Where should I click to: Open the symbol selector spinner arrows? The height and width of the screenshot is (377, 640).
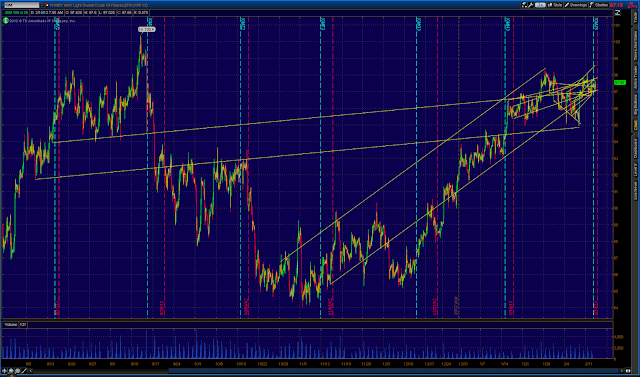coord(42,5)
